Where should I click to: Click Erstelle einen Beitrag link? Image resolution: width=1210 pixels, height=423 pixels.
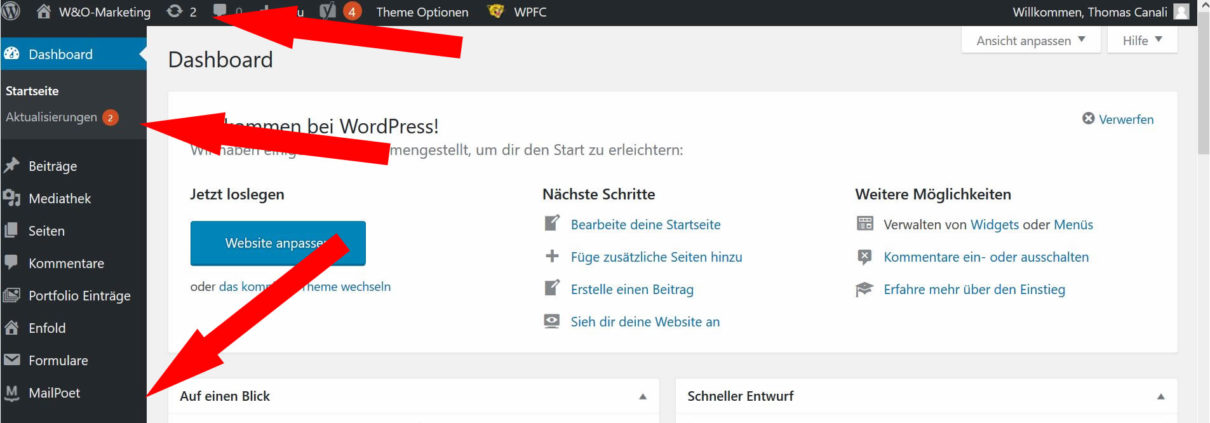(x=632, y=289)
